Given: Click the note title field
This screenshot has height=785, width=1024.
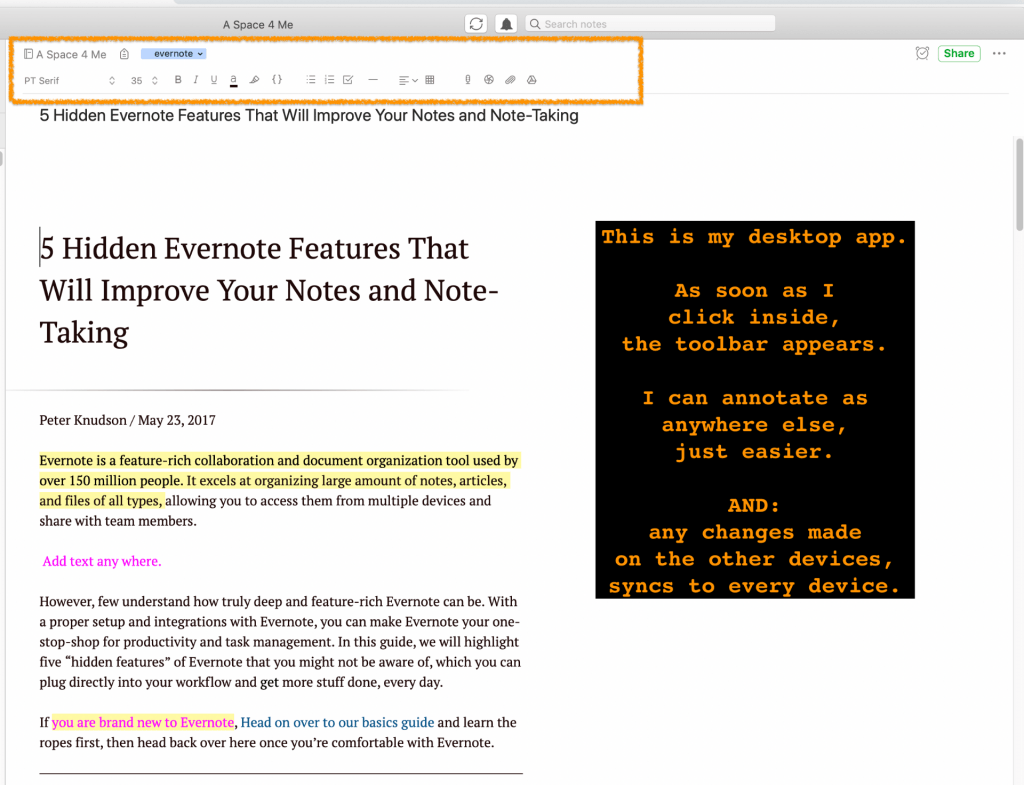Looking at the screenshot, I should pyautogui.click(x=309, y=116).
